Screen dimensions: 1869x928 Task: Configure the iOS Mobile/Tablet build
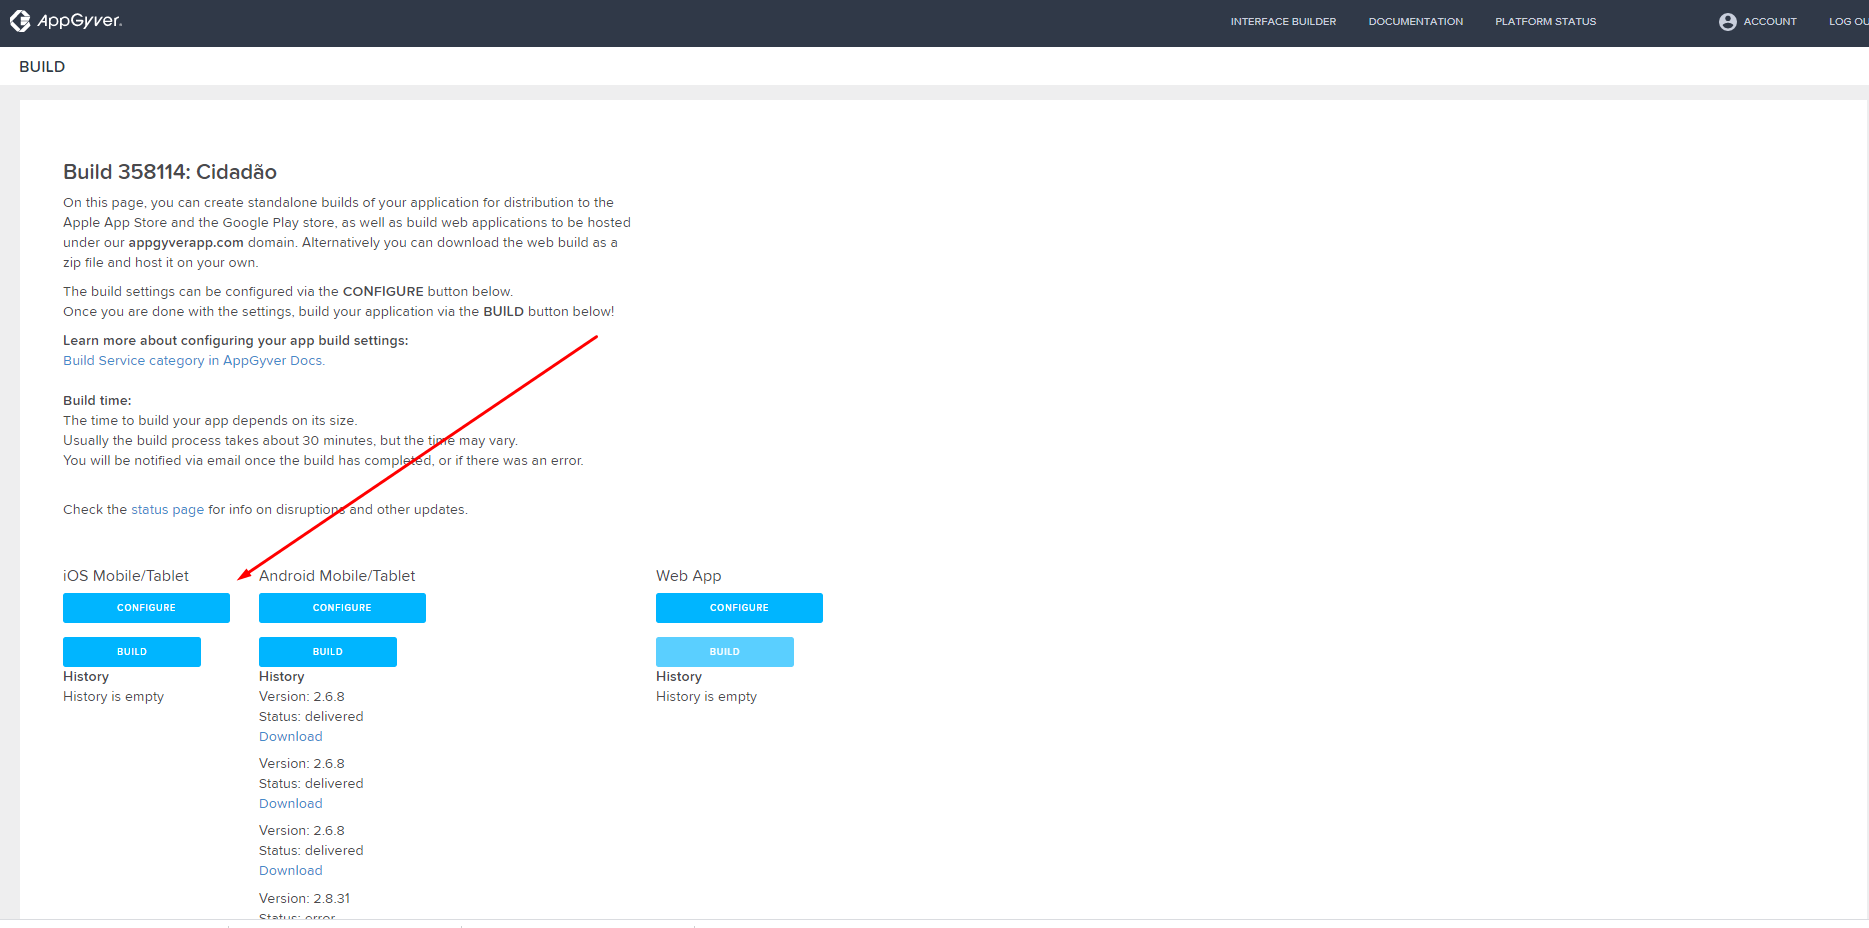pyautogui.click(x=146, y=608)
